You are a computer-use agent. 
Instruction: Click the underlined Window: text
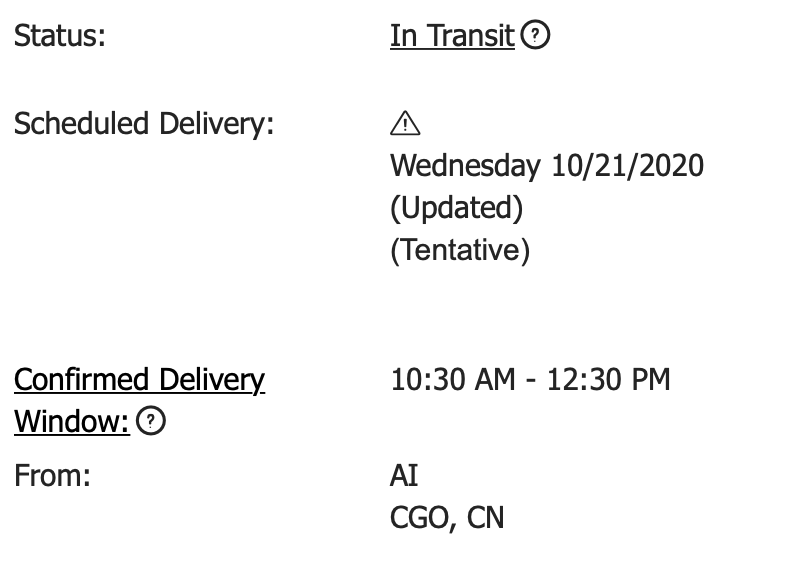[72, 422]
